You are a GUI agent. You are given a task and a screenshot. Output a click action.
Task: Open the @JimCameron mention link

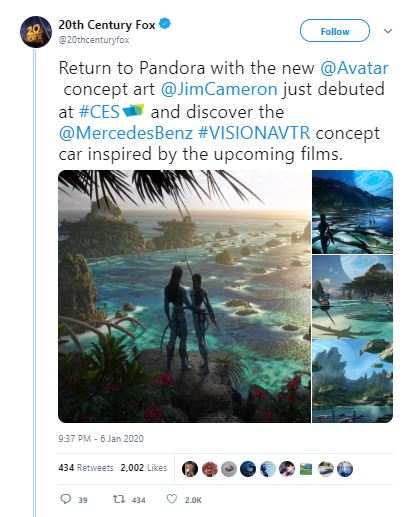tap(219, 89)
